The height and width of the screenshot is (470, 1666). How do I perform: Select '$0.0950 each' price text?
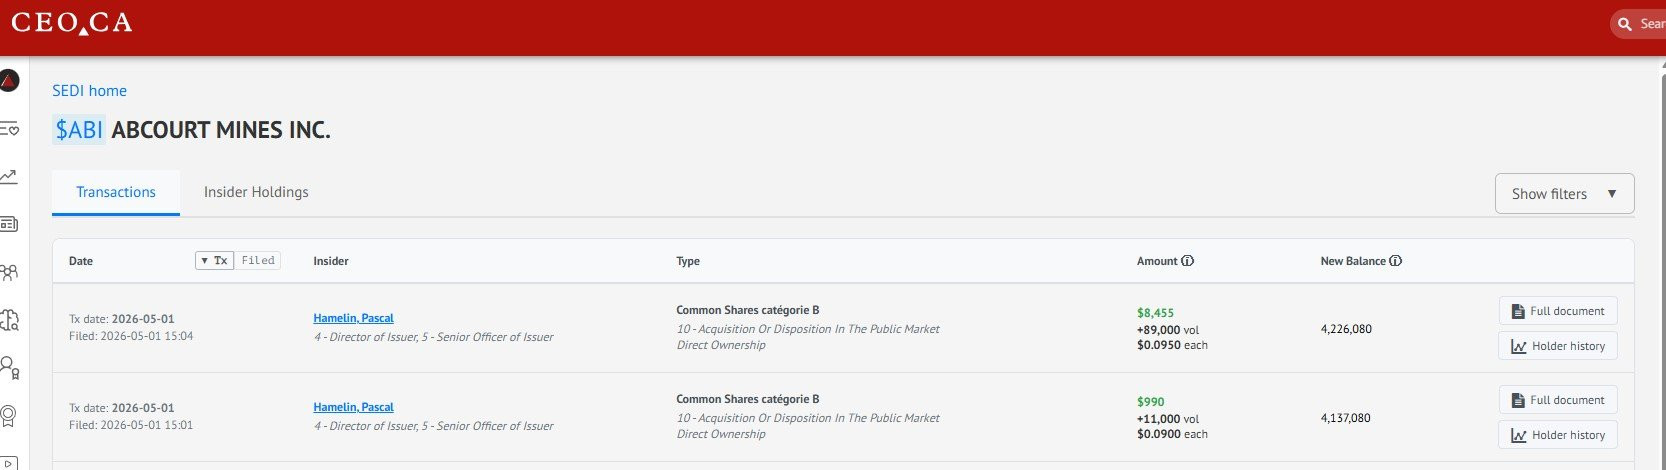click(1172, 345)
